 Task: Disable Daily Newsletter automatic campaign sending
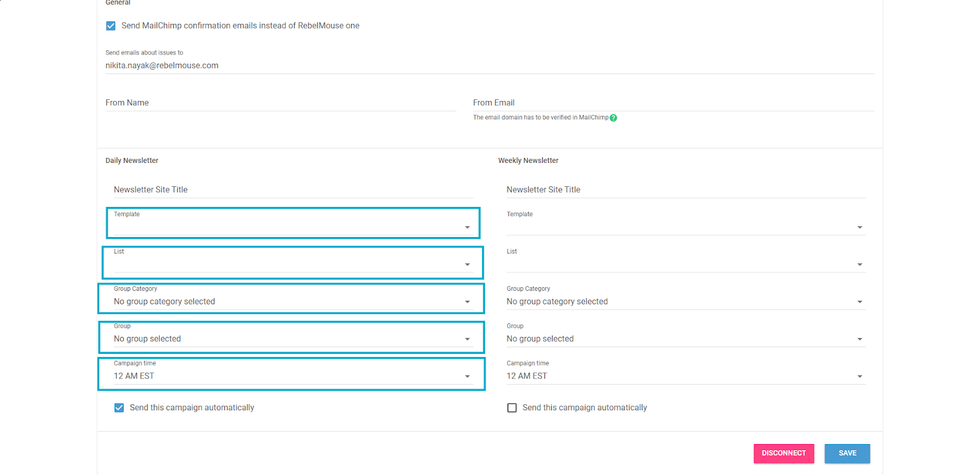(119, 408)
